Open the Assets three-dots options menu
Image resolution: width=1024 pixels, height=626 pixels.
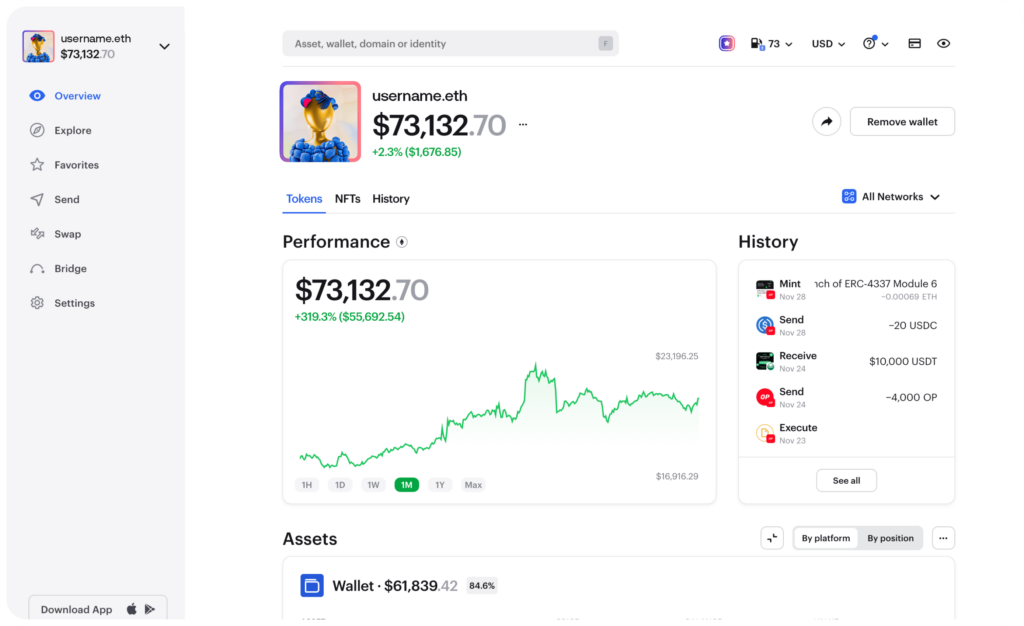[x=943, y=538]
